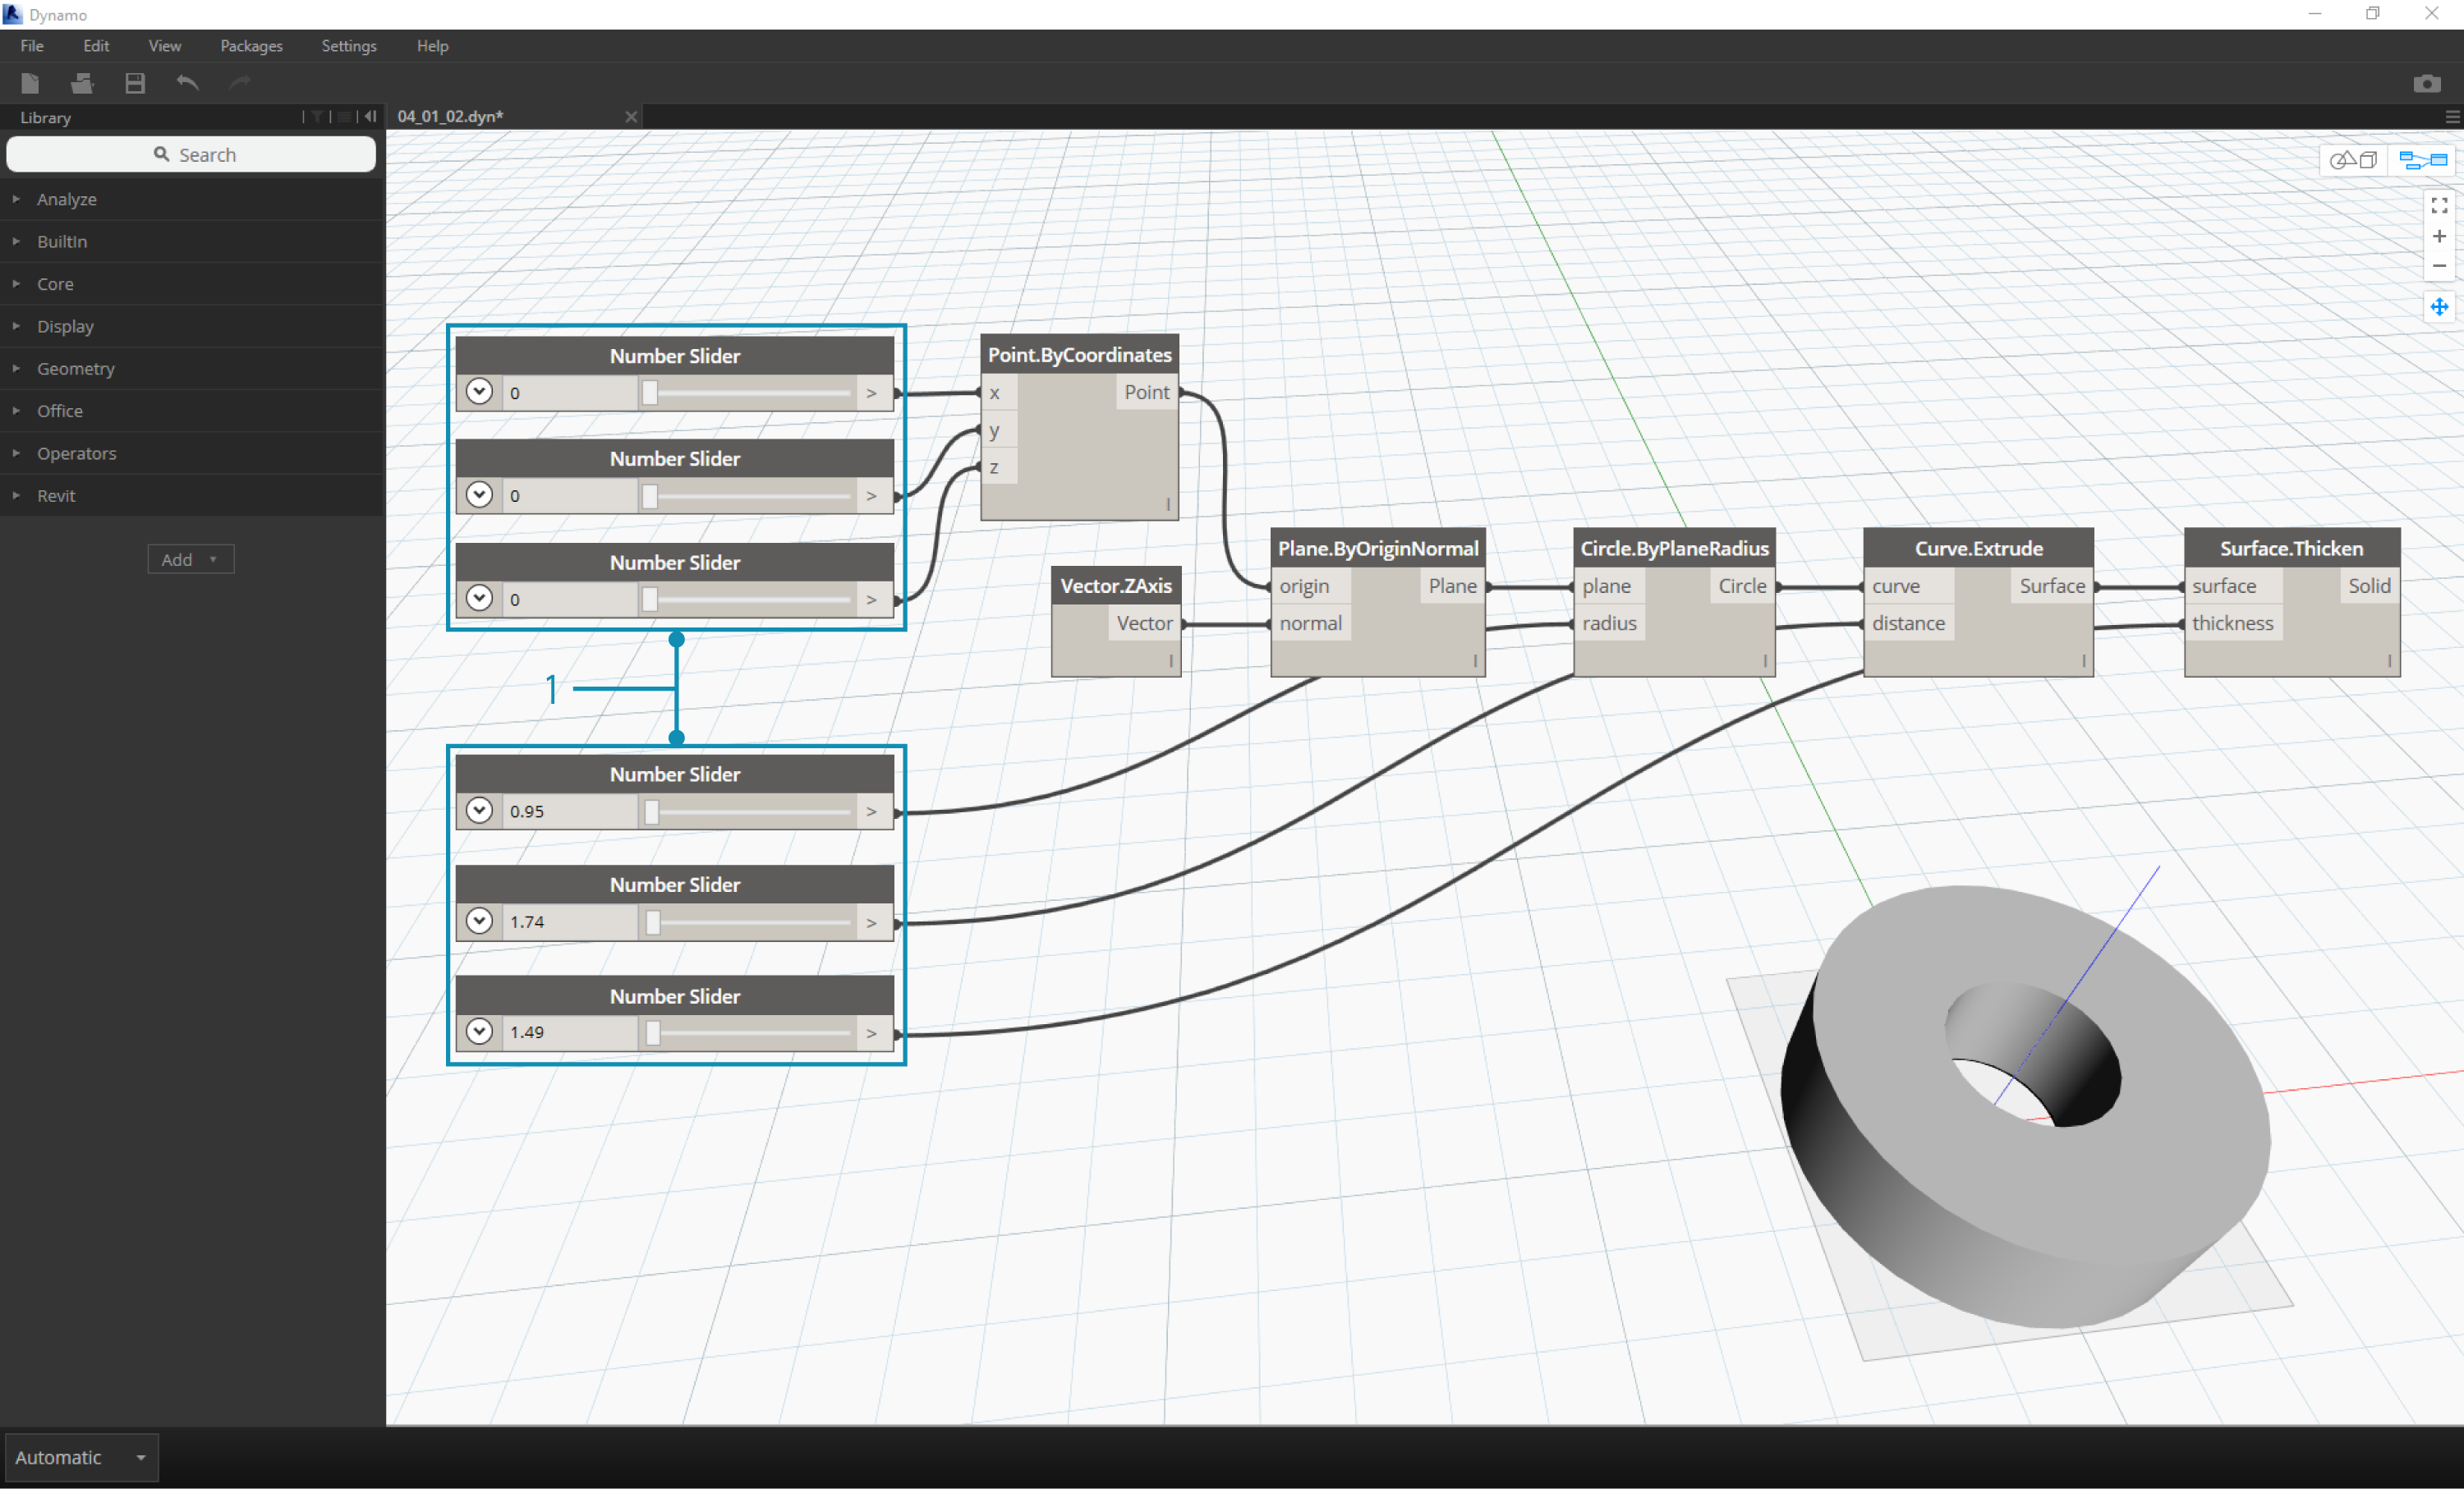The width and height of the screenshot is (2464, 1489).
Task: Expand the Analyze library category
Action: pos(192,199)
